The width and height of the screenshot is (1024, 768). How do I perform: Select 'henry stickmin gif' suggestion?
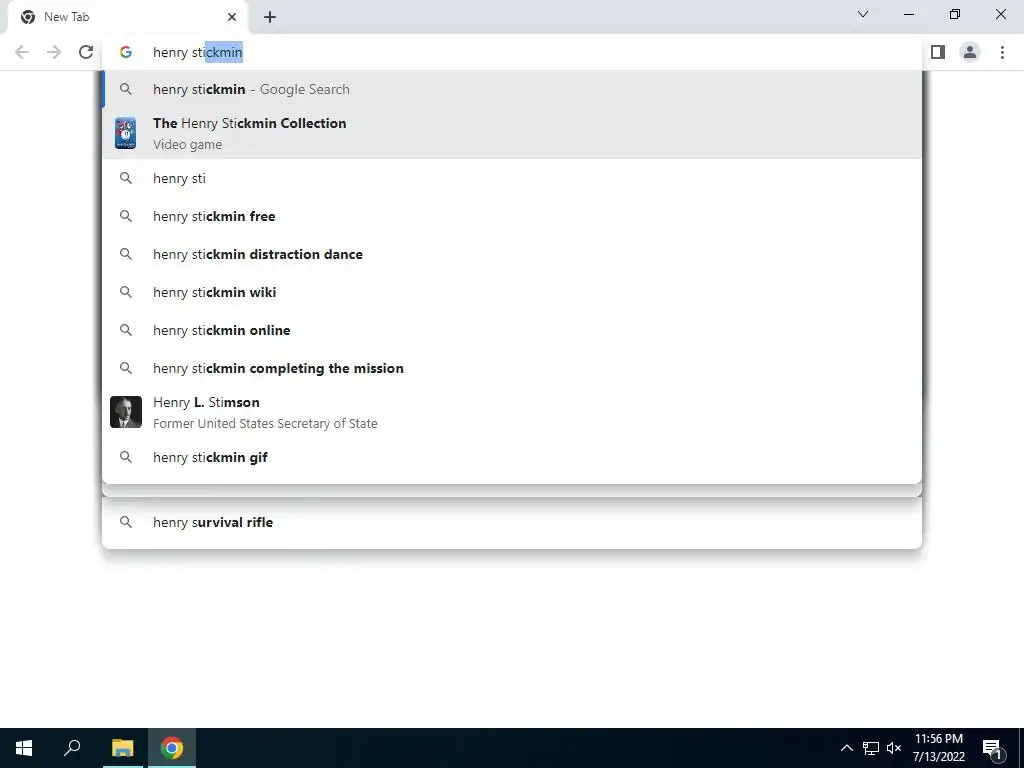pyautogui.click(x=512, y=457)
